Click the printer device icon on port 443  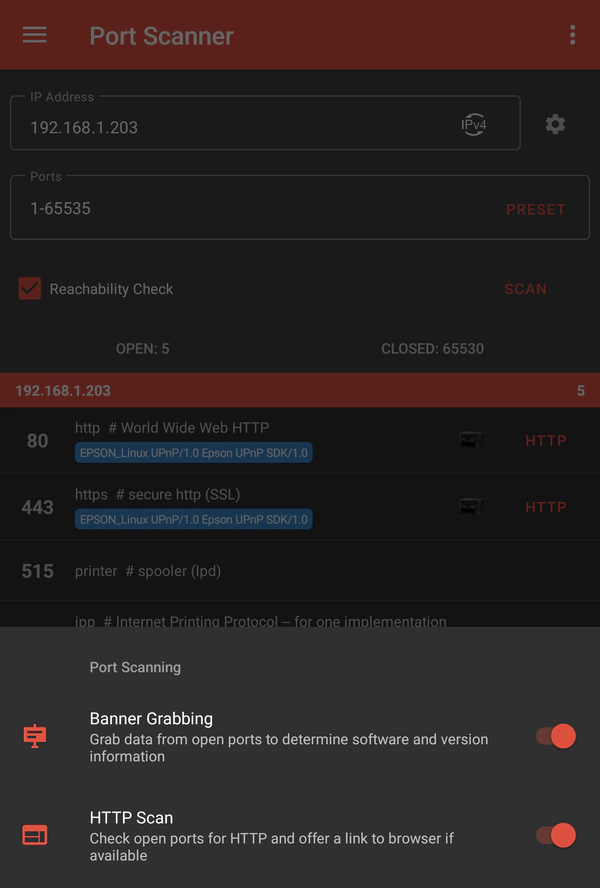pyautogui.click(x=471, y=506)
